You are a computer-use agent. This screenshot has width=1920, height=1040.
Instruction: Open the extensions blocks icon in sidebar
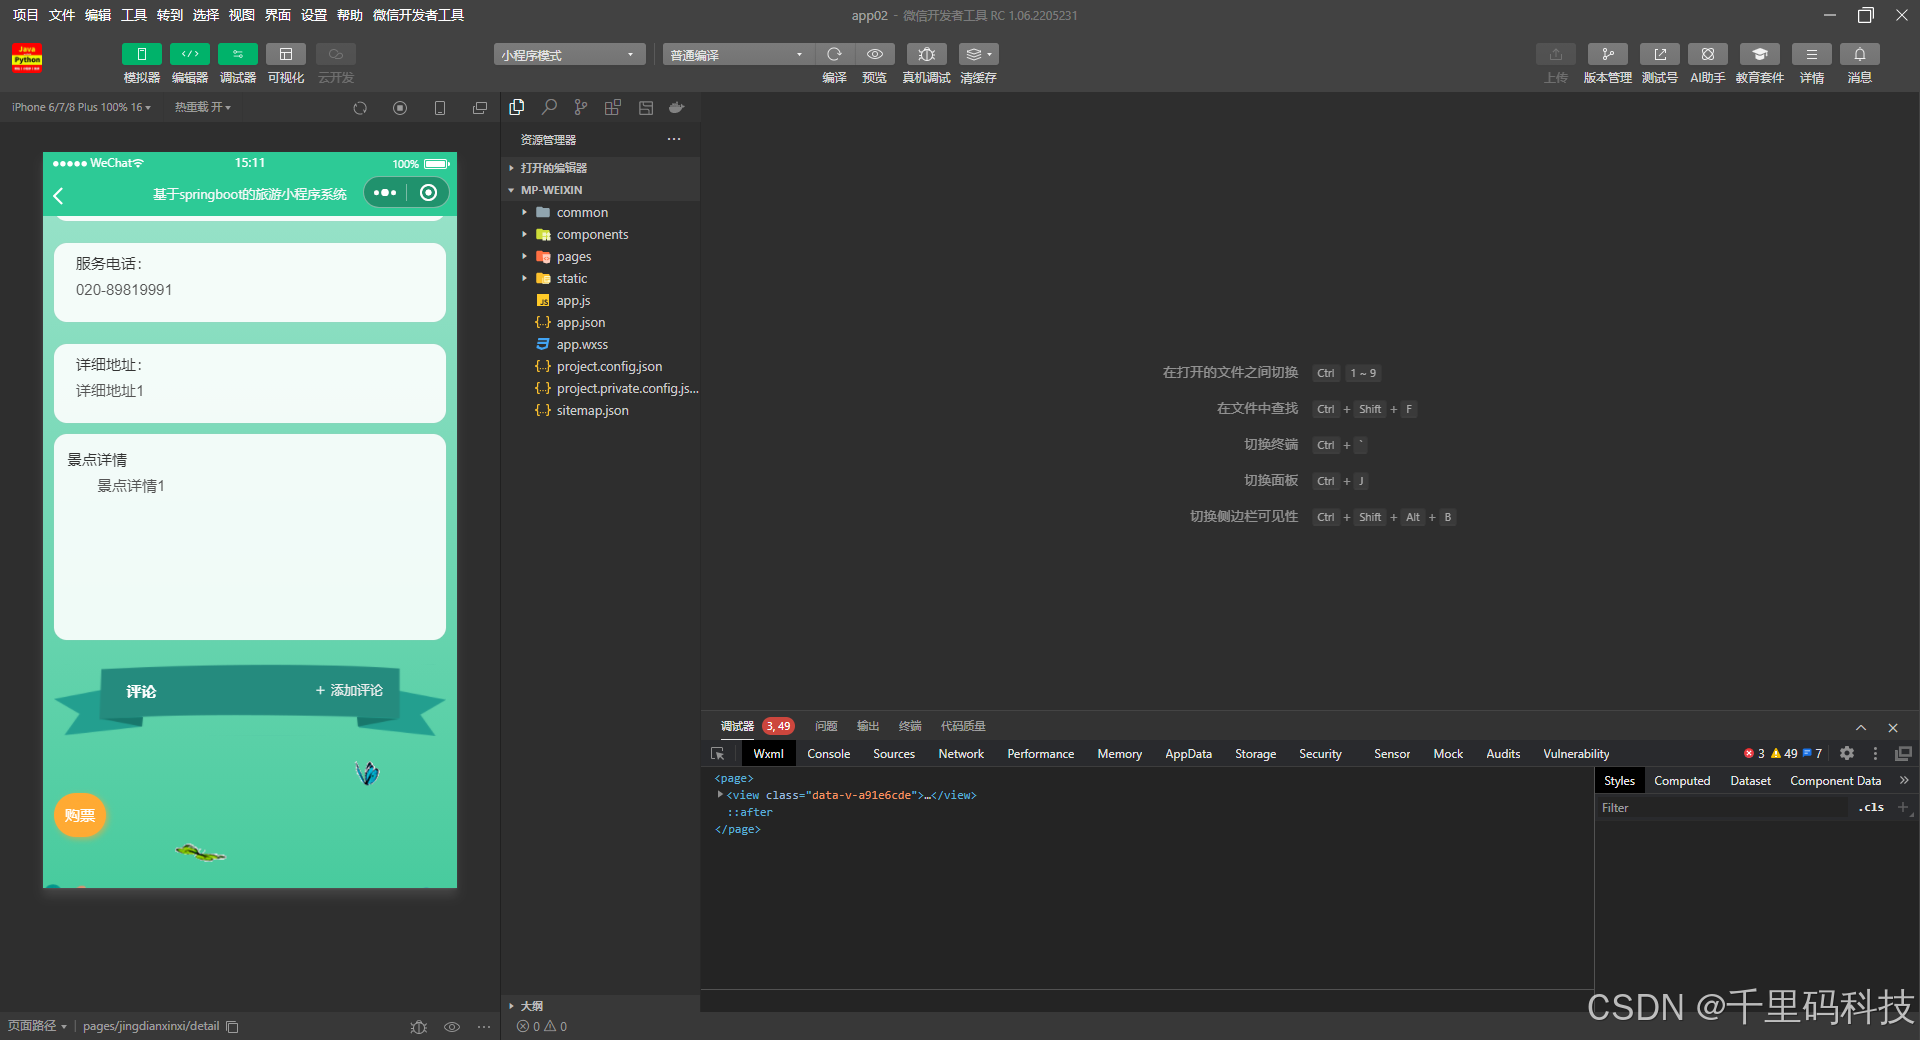coord(613,107)
